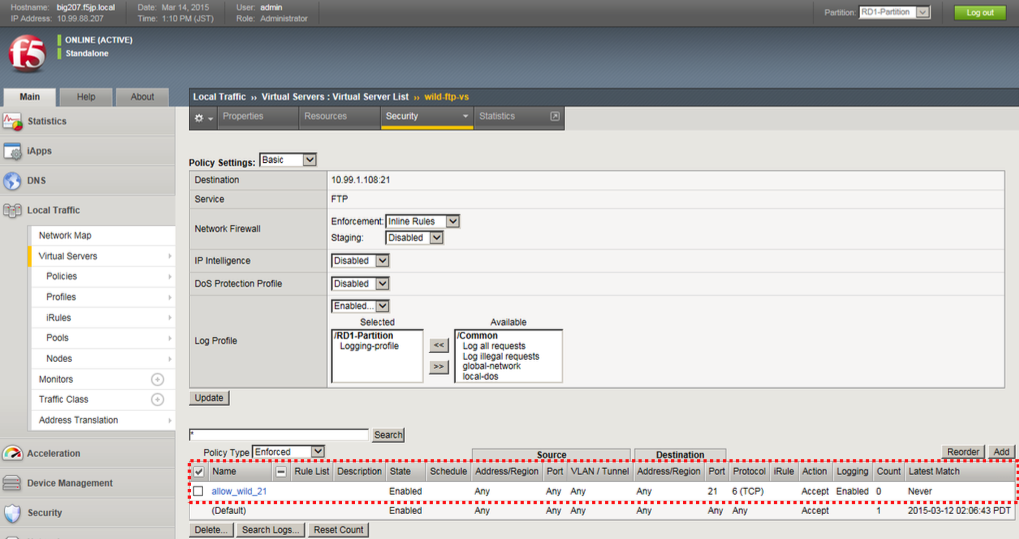Click the plus icon next to Traffic Class
The image size is (1019, 539).
157,400
